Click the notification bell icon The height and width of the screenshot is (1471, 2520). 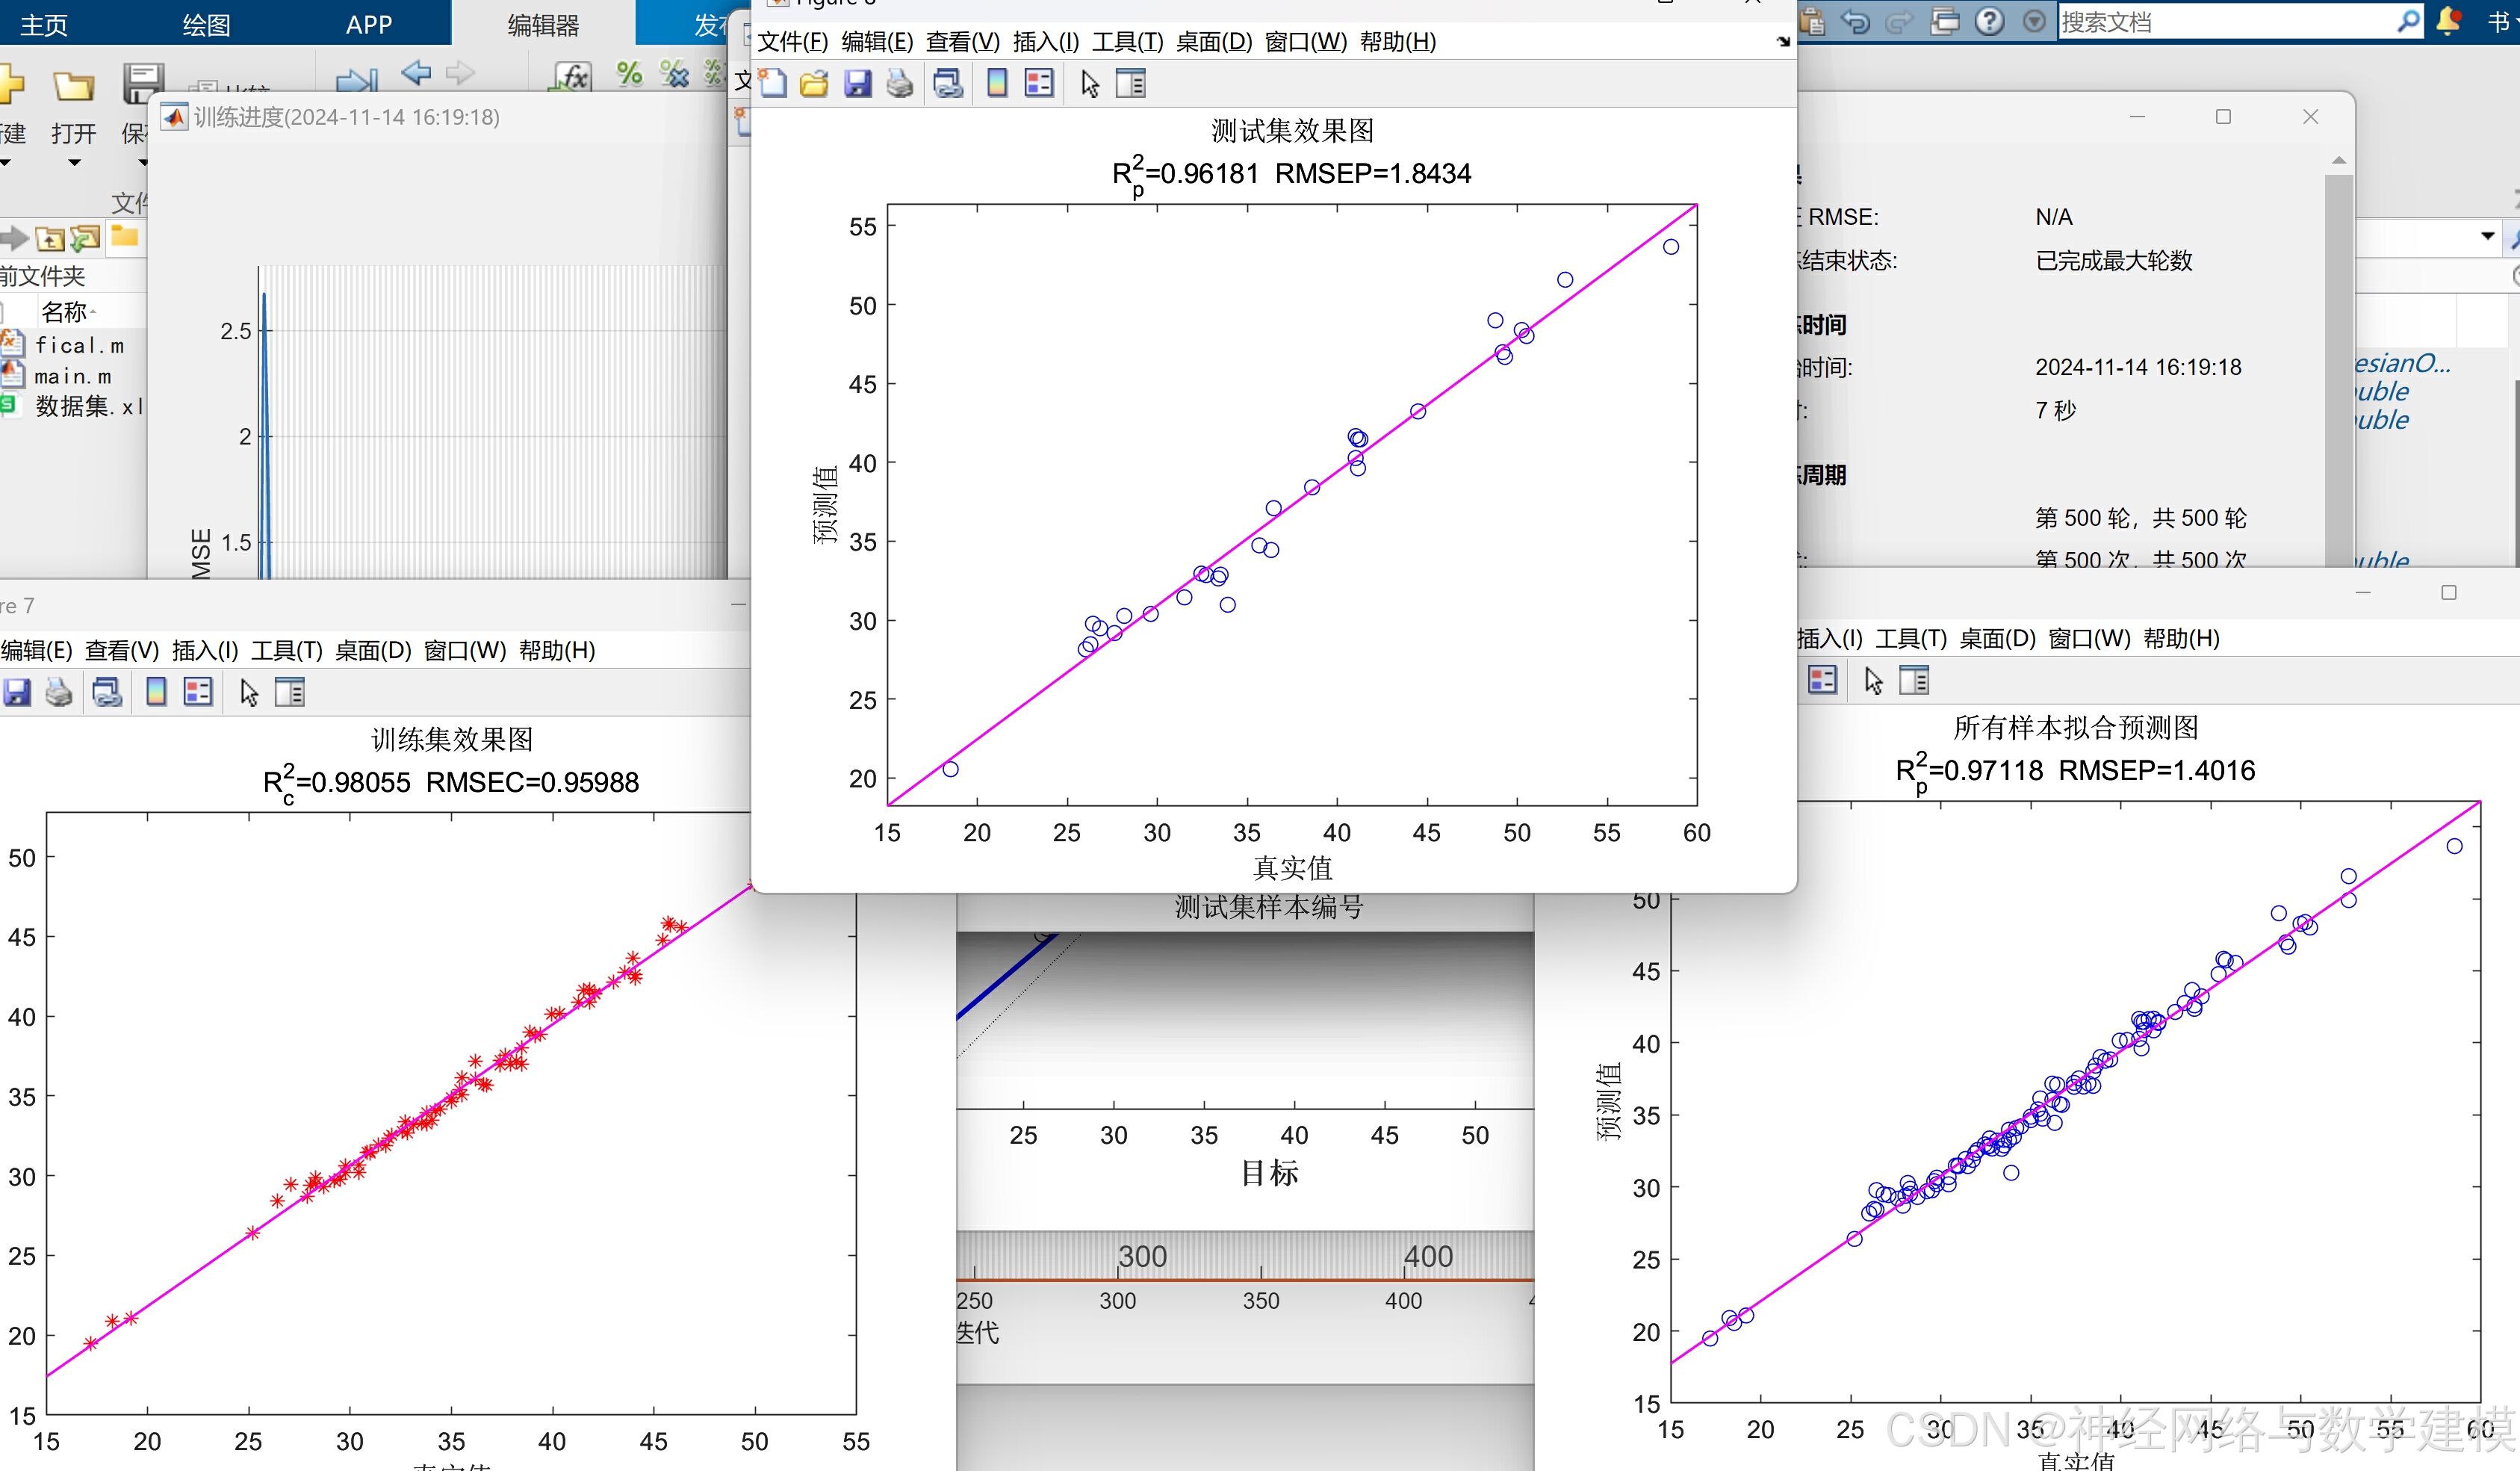click(x=2449, y=21)
